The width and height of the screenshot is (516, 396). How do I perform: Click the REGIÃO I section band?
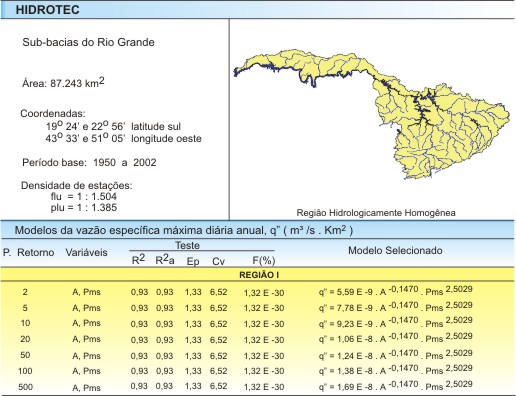[257, 275]
